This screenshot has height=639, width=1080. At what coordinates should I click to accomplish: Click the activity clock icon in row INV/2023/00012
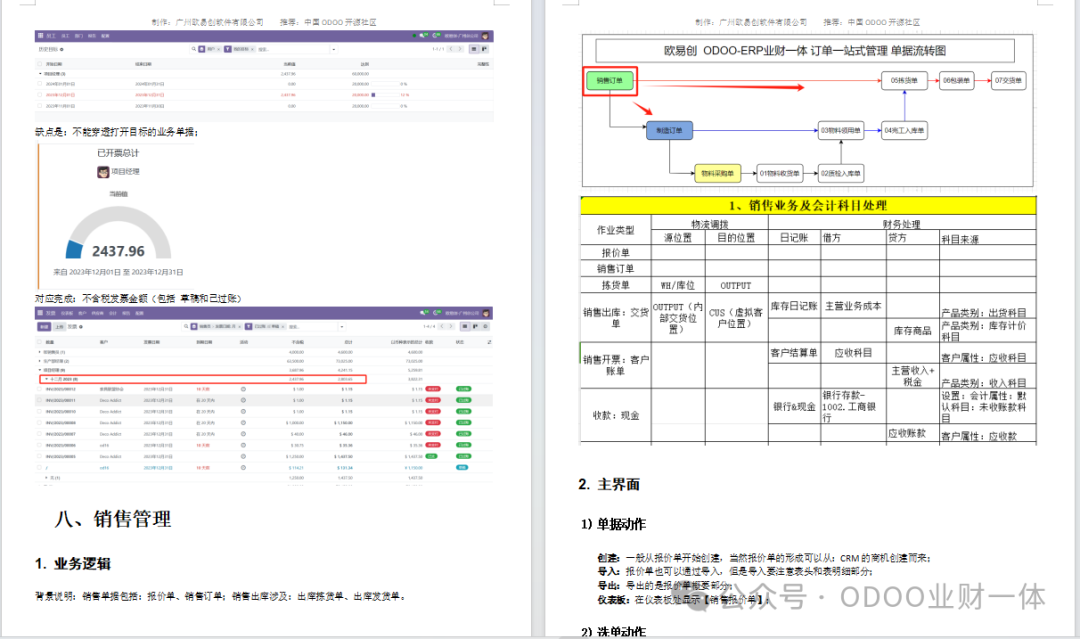[x=243, y=389]
